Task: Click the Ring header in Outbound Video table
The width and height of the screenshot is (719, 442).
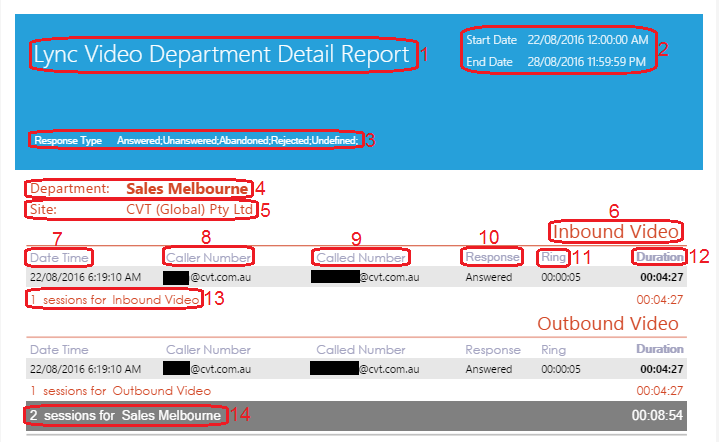Action: [553, 350]
